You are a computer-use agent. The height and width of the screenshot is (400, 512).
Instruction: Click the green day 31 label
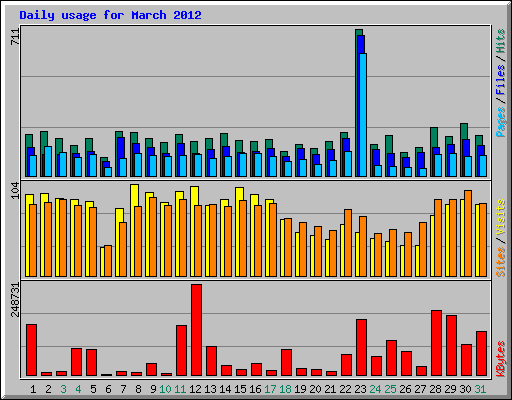[480, 389]
